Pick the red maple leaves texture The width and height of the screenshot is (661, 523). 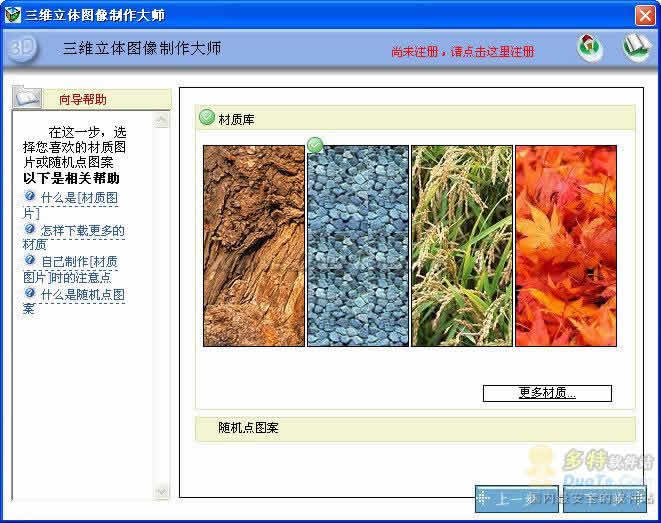(x=565, y=246)
